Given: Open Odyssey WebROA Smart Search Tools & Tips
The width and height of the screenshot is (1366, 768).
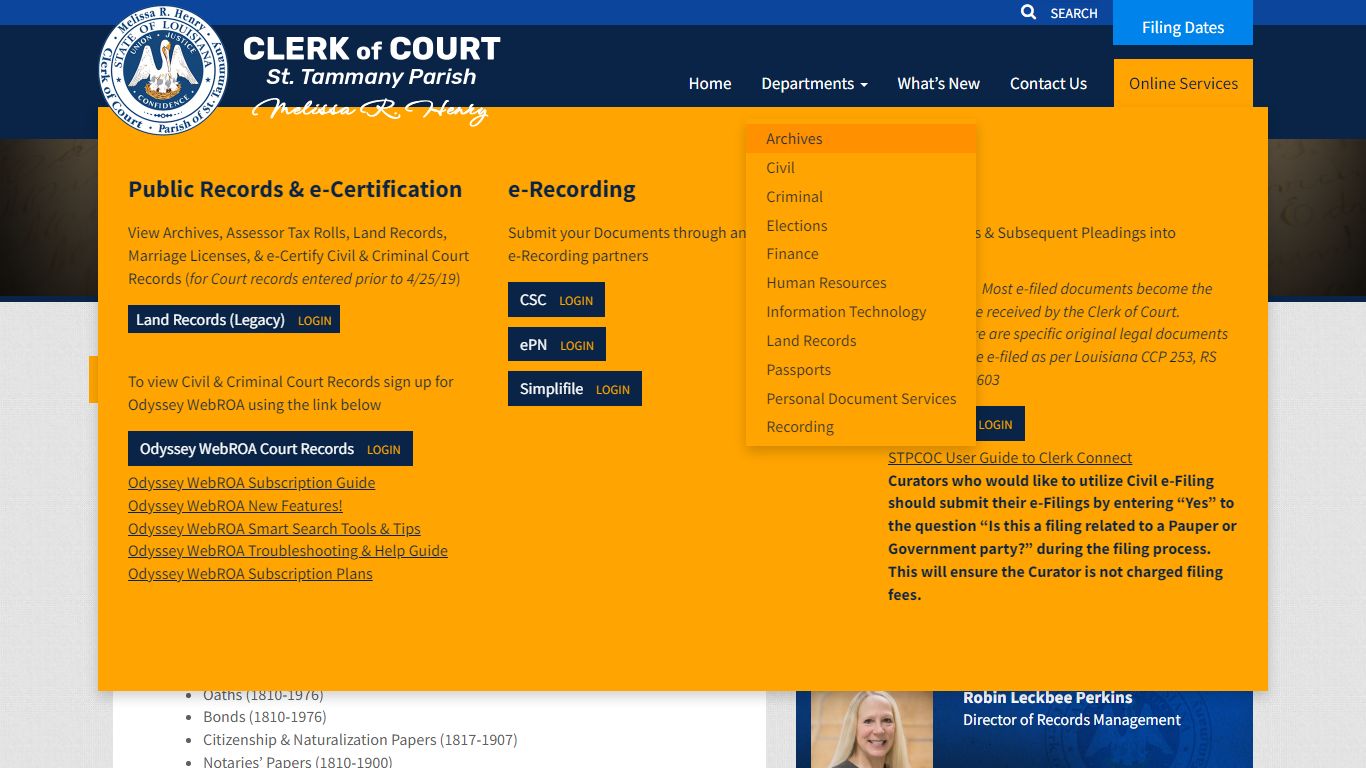Looking at the screenshot, I should coord(274,529).
